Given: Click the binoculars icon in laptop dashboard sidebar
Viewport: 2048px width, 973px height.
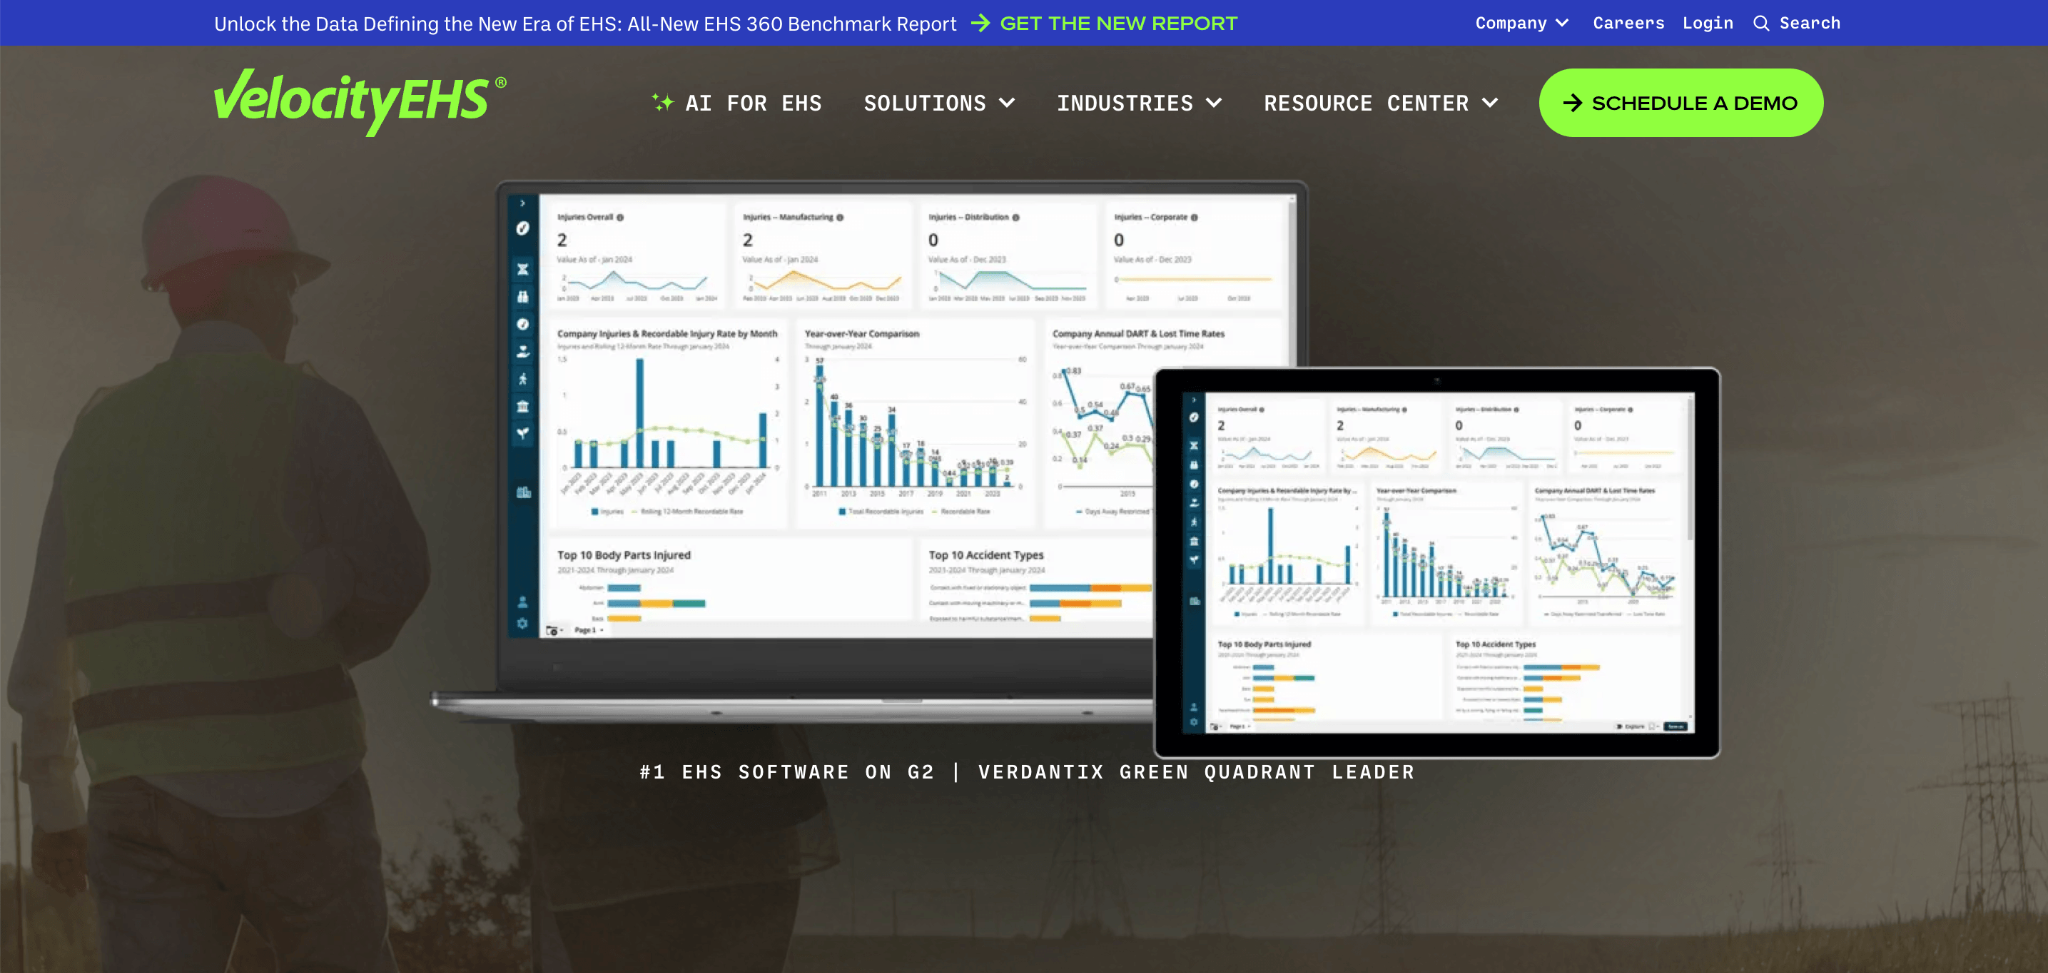Looking at the screenshot, I should click(x=522, y=297).
